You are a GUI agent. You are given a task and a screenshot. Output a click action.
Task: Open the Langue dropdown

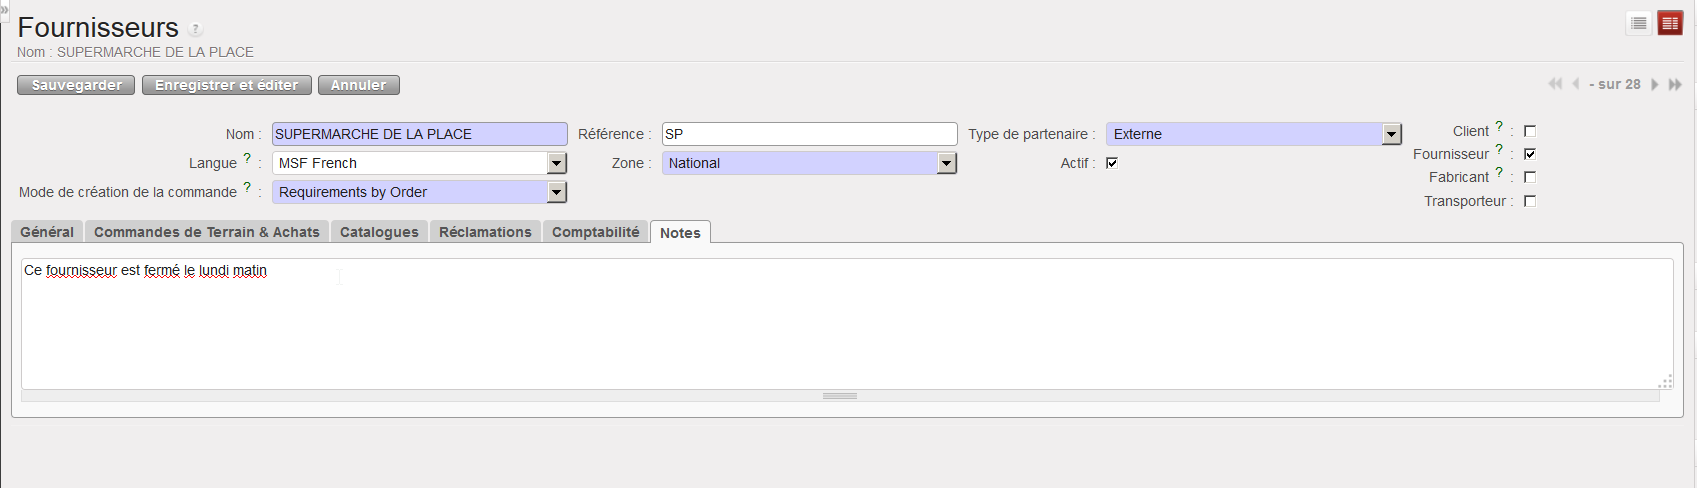coord(557,163)
